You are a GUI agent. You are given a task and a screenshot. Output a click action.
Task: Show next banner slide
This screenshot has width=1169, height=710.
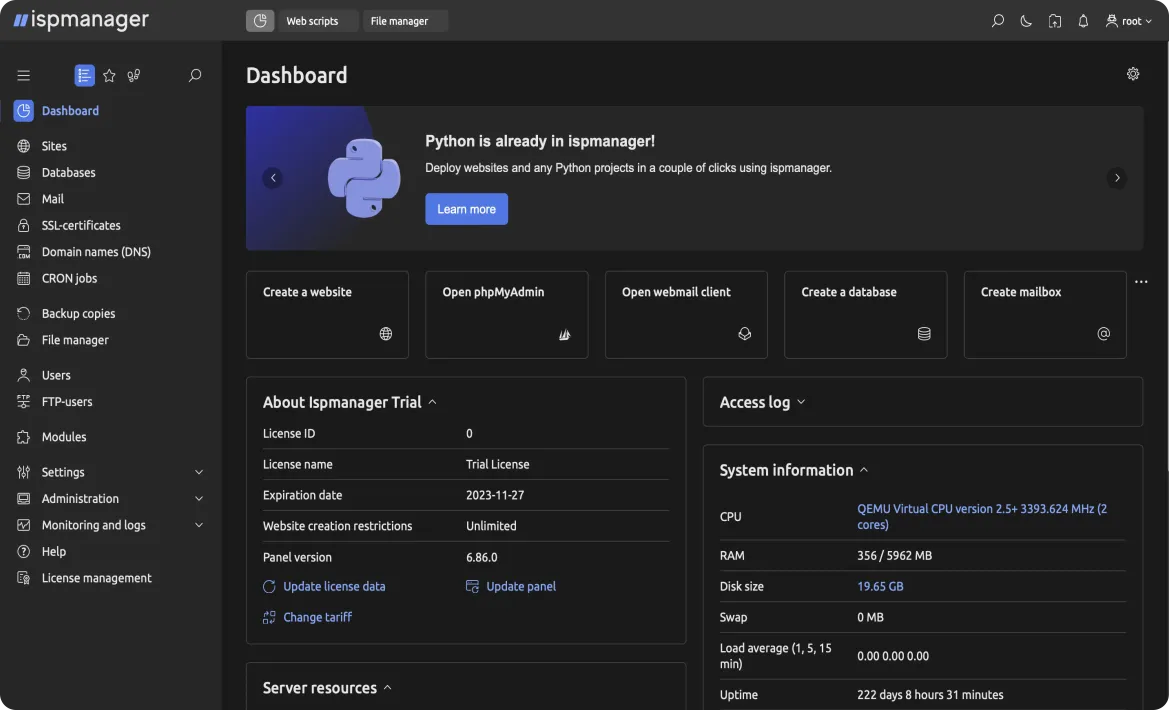[1117, 178]
